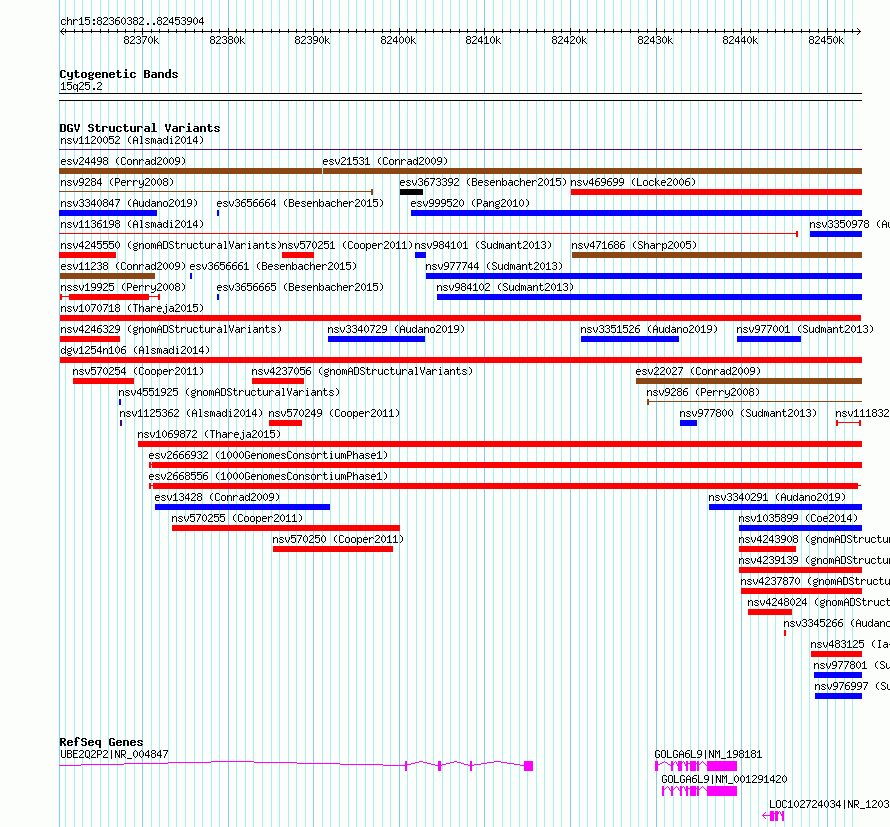Click the nsv9284 (Perry2008) label
Image resolution: width=890 pixels, height=827 pixels.
click(117, 182)
